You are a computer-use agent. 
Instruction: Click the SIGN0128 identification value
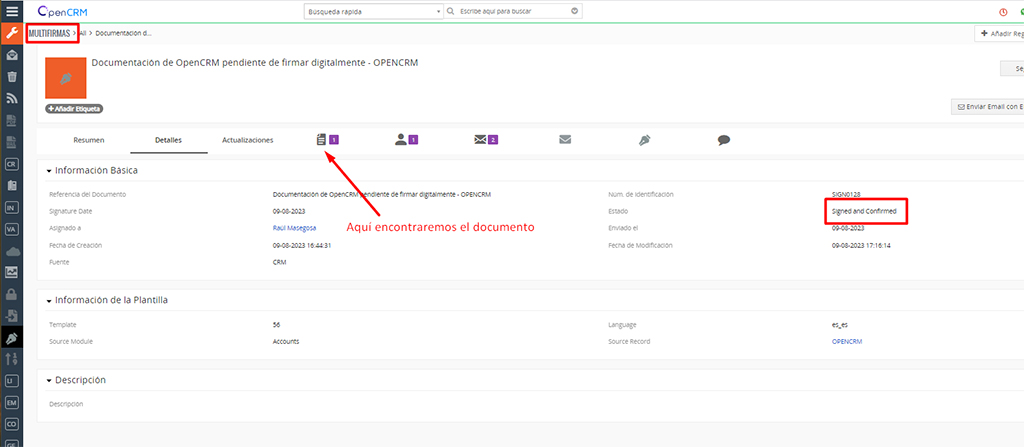(x=846, y=194)
